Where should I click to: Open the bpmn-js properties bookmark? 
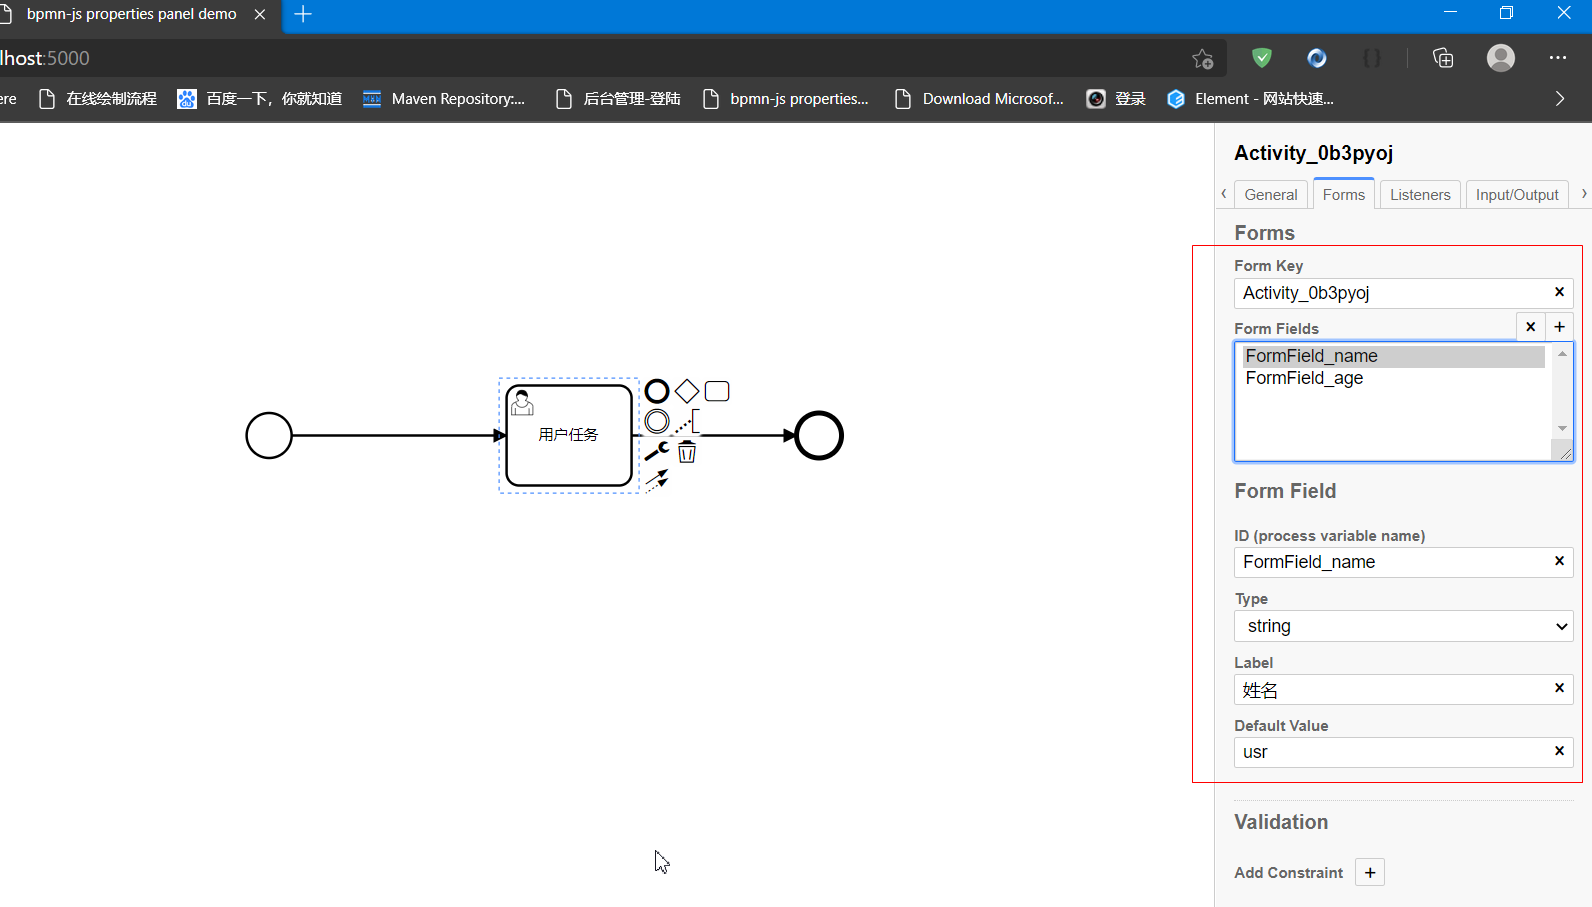(x=786, y=99)
